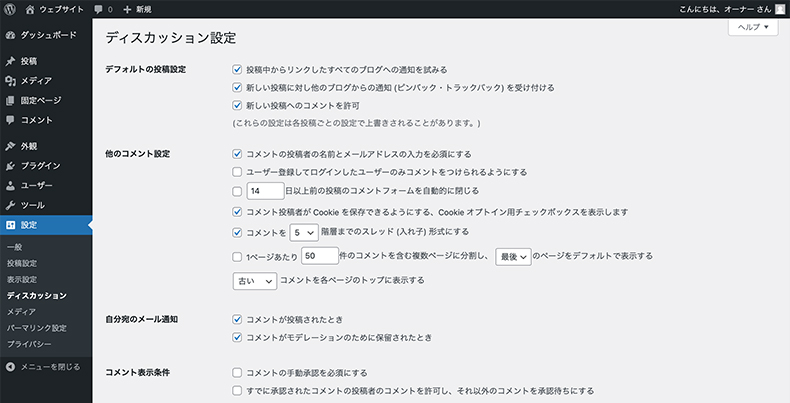Uncheck 新しい投稿へのコメントを許可
Image resolution: width=790 pixels, height=403 pixels.
coord(237,106)
